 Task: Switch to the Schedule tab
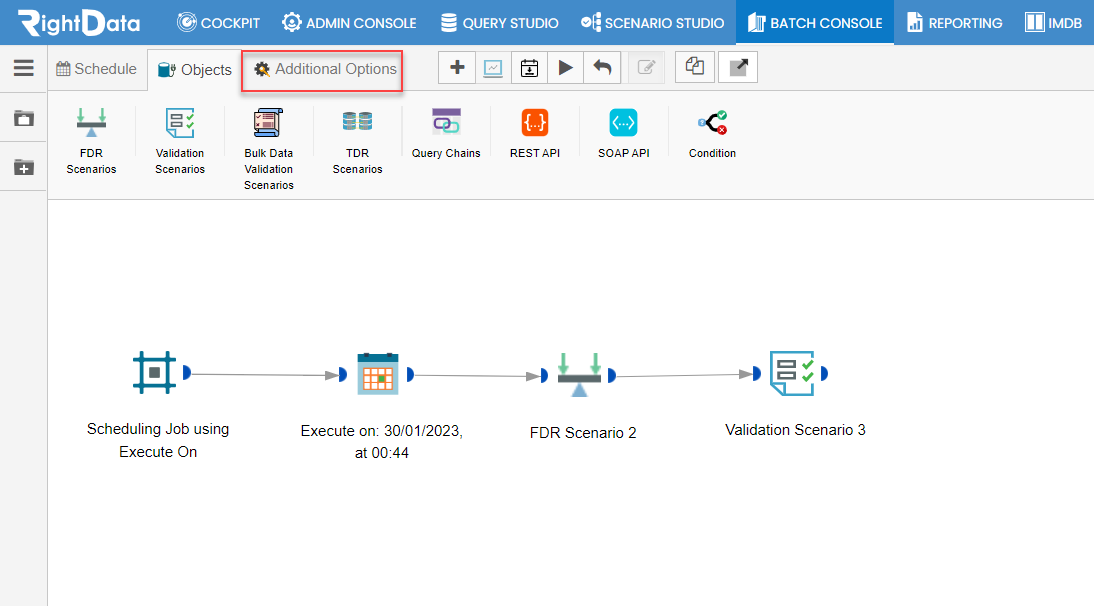click(x=96, y=69)
